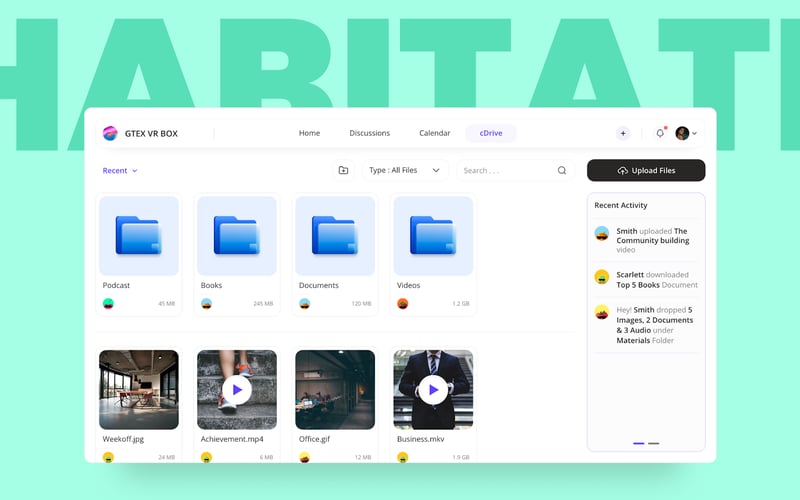The height and width of the screenshot is (500, 800).
Task: Click 'The Community building' activity text
Action: coord(653,236)
